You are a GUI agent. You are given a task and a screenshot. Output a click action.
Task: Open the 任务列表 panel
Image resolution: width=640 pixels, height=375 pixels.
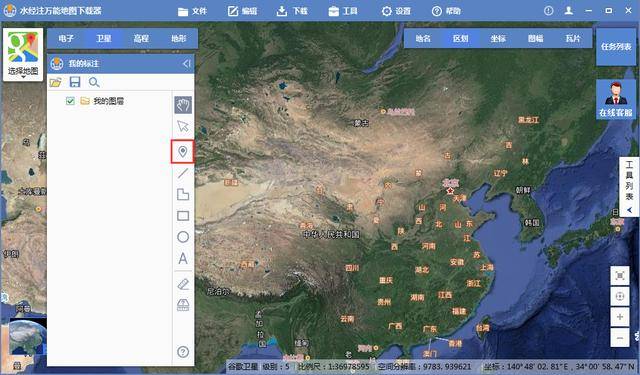click(x=616, y=47)
